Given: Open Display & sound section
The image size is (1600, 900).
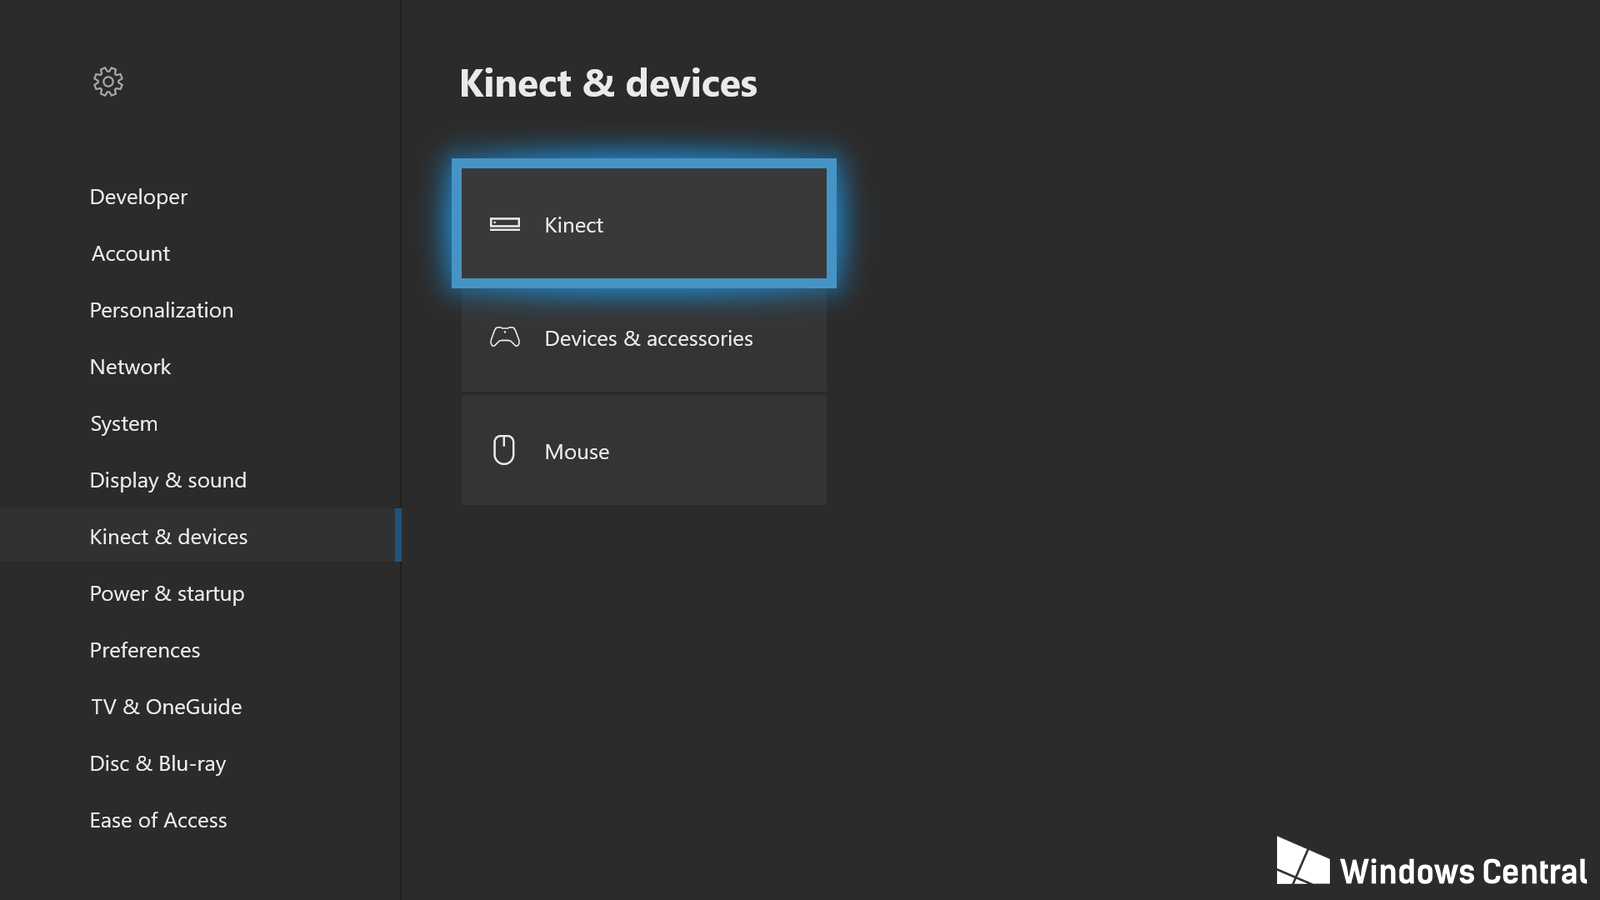Looking at the screenshot, I should 168,480.
